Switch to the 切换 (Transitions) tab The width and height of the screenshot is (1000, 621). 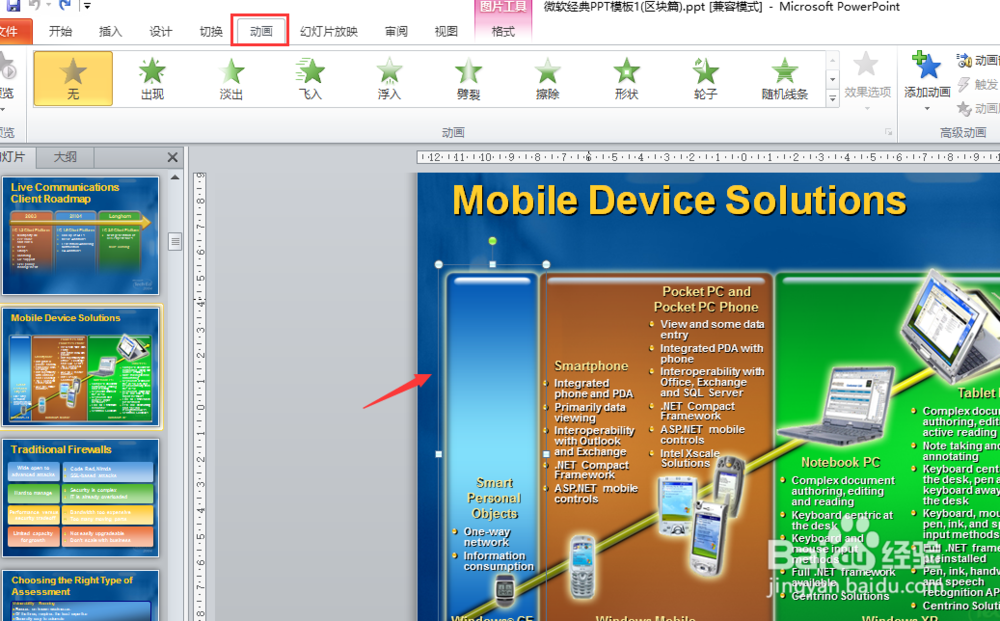tap(211, 31)
